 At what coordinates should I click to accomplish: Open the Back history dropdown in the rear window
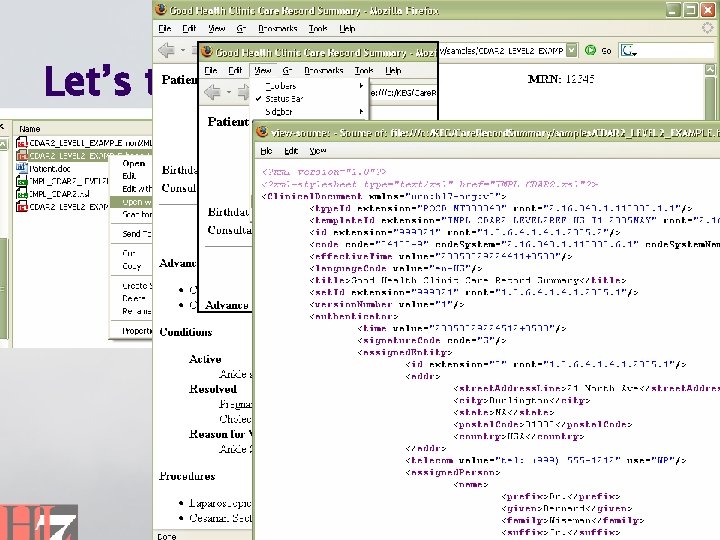(183, 50)
